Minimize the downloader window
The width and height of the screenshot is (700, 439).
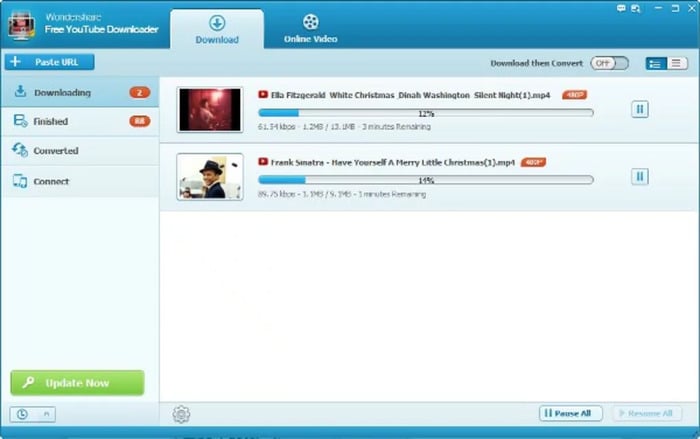point(658,8)
